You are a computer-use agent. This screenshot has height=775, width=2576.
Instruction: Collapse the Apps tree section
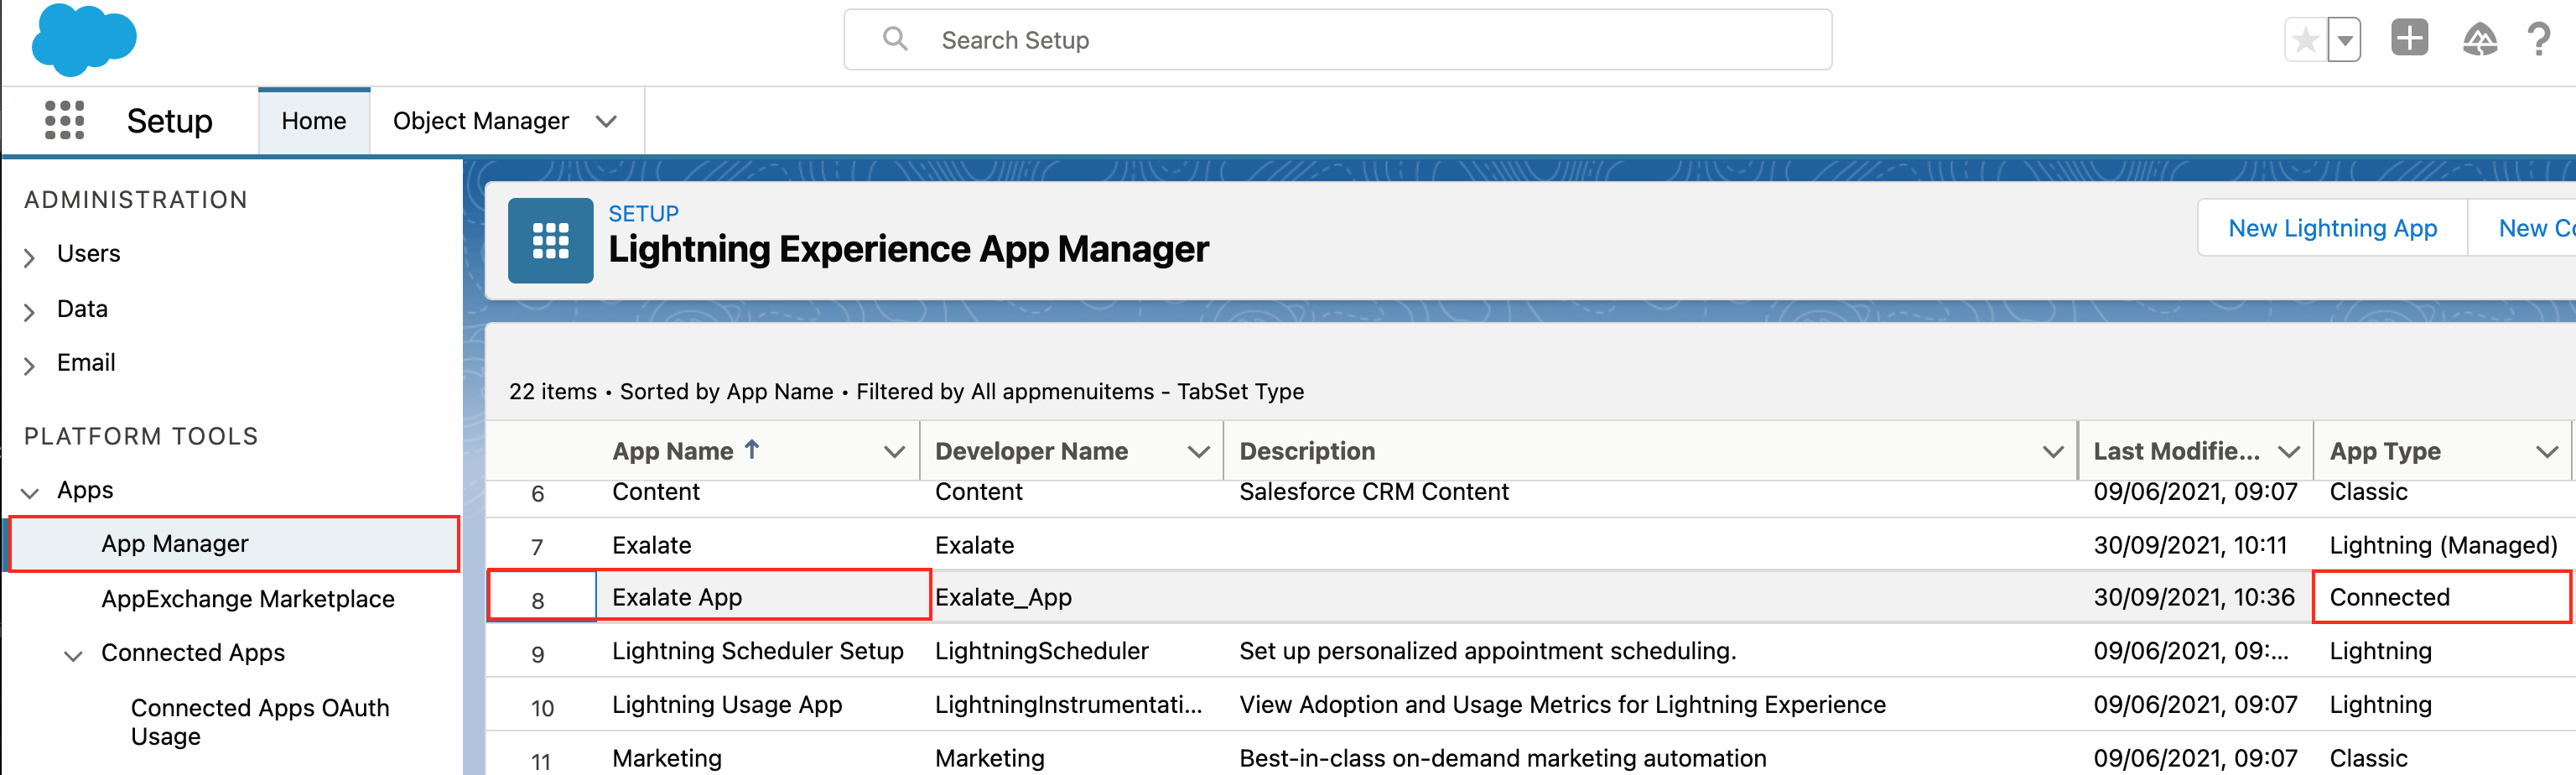point(30,492)
